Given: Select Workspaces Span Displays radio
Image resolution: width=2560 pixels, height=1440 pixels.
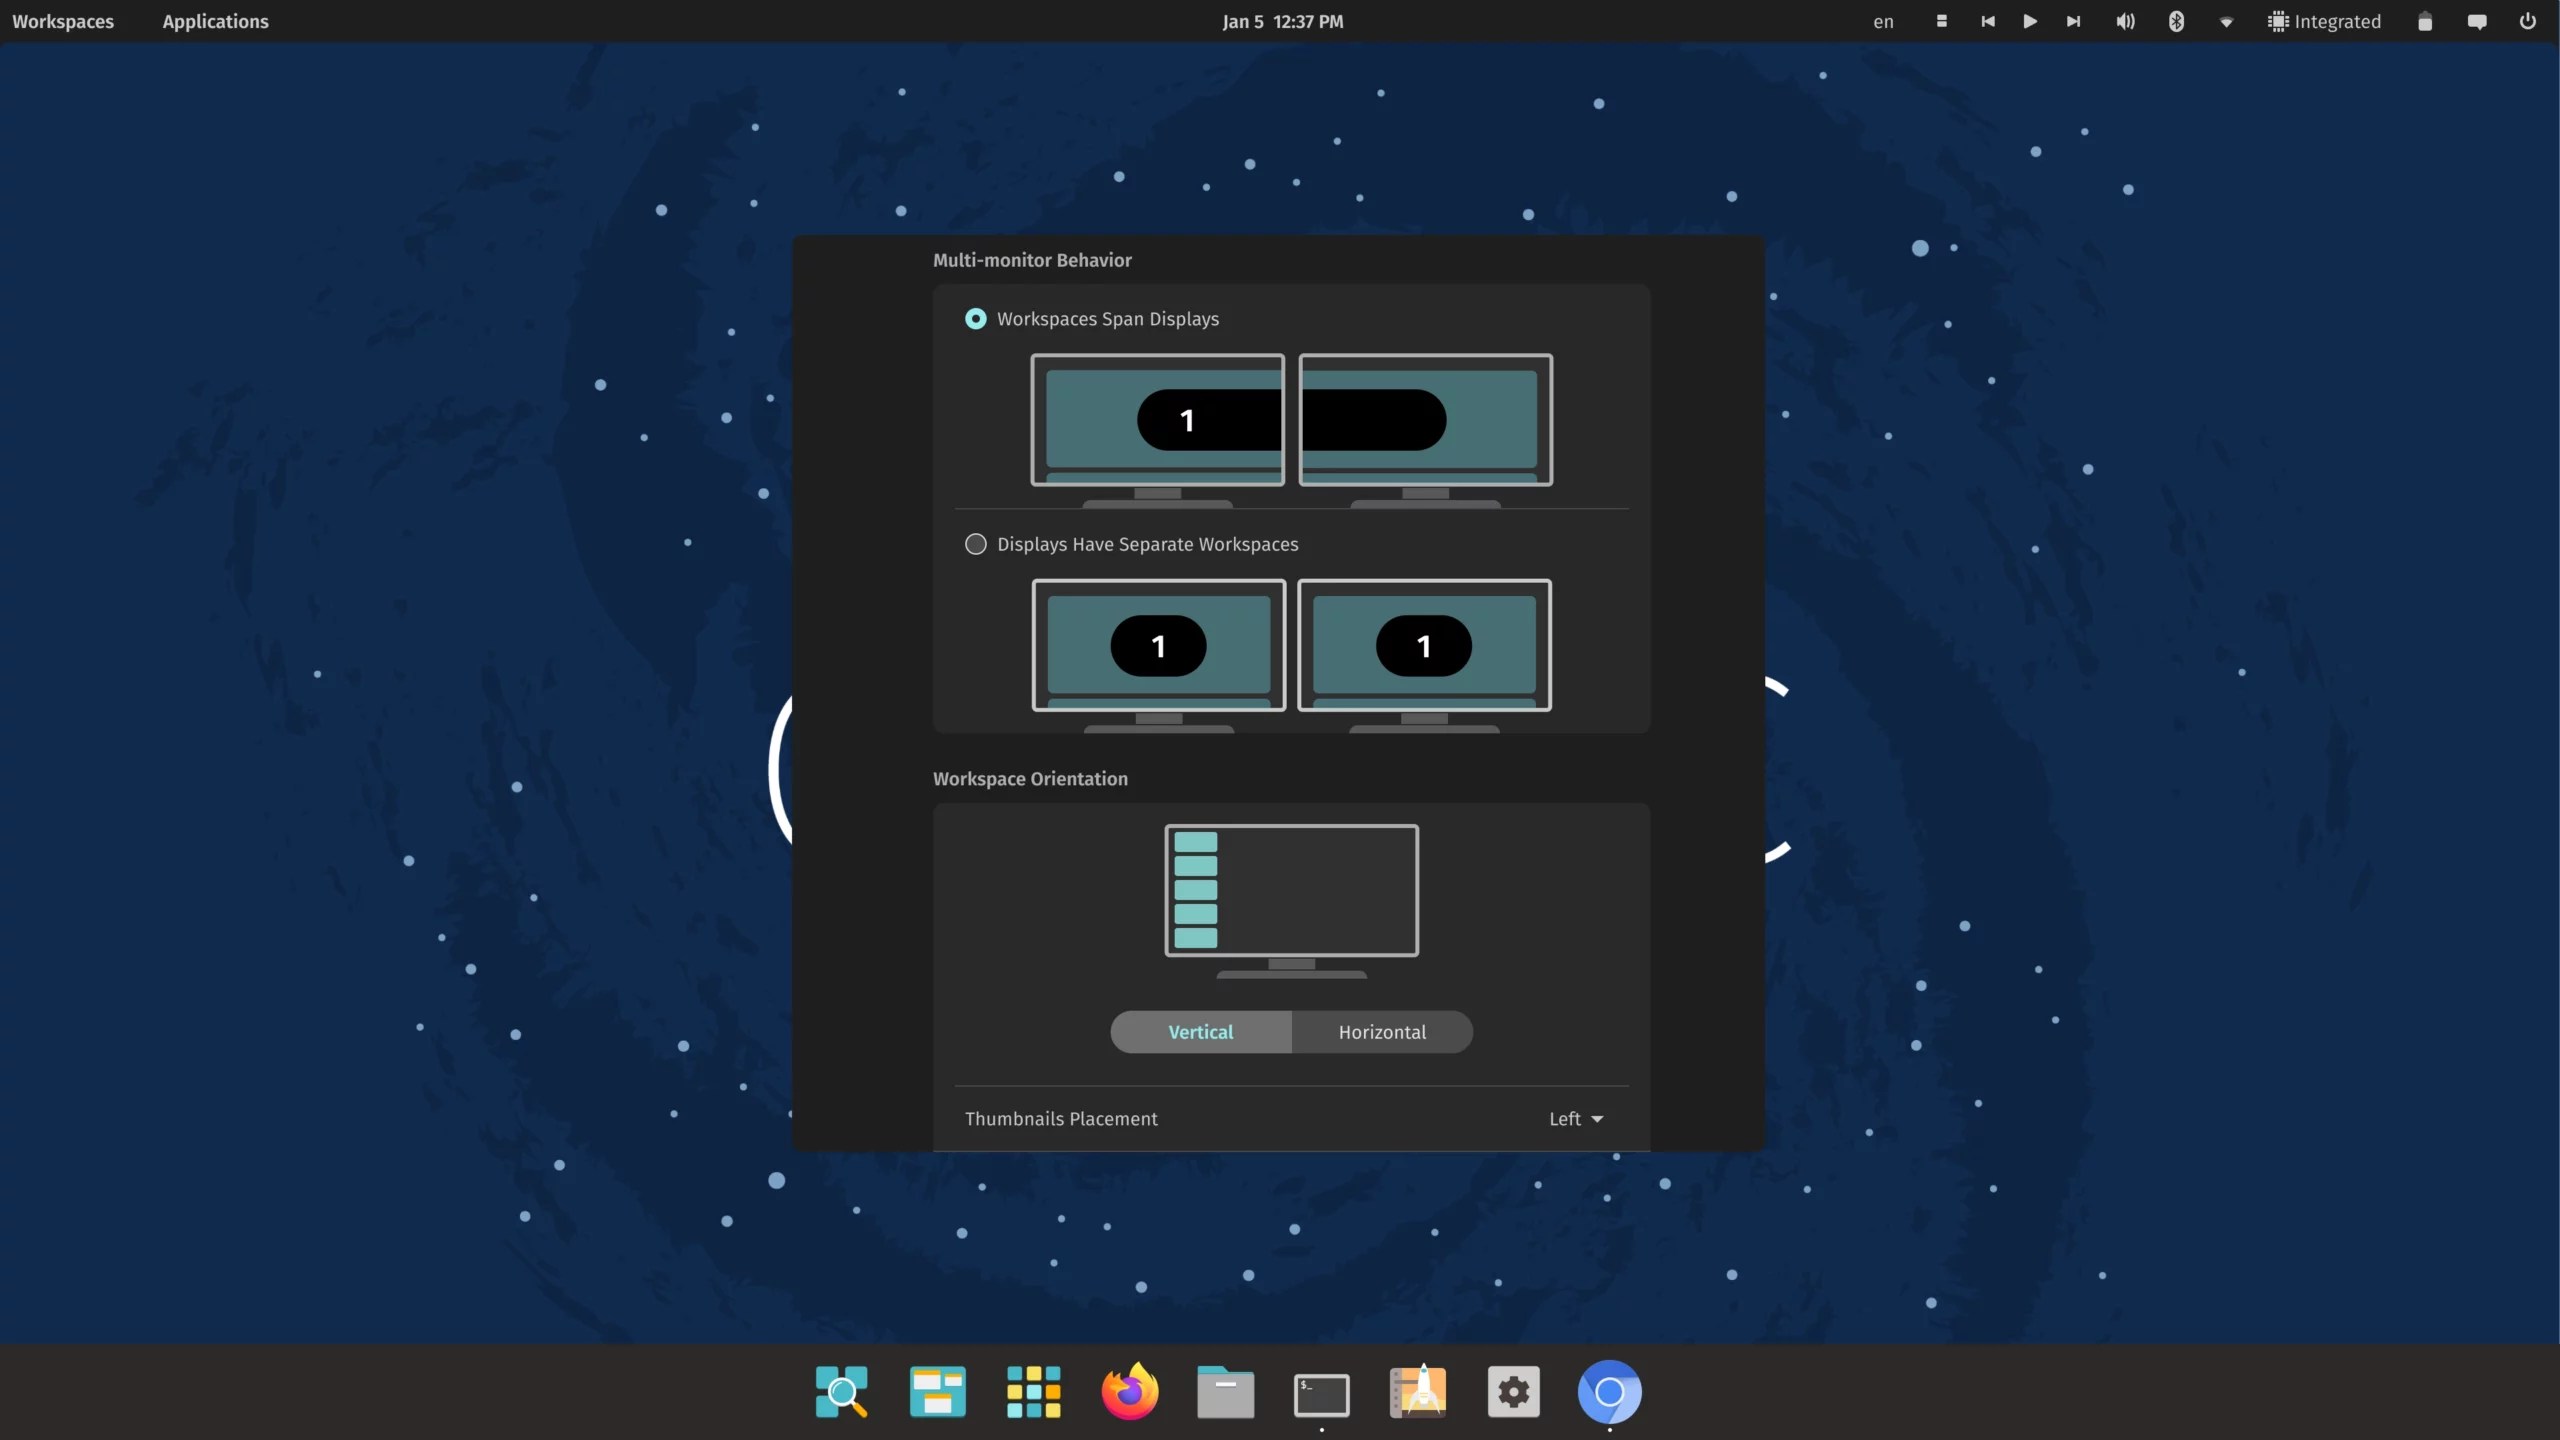Looking at the screenshot, I should click(x=975, y=319).
